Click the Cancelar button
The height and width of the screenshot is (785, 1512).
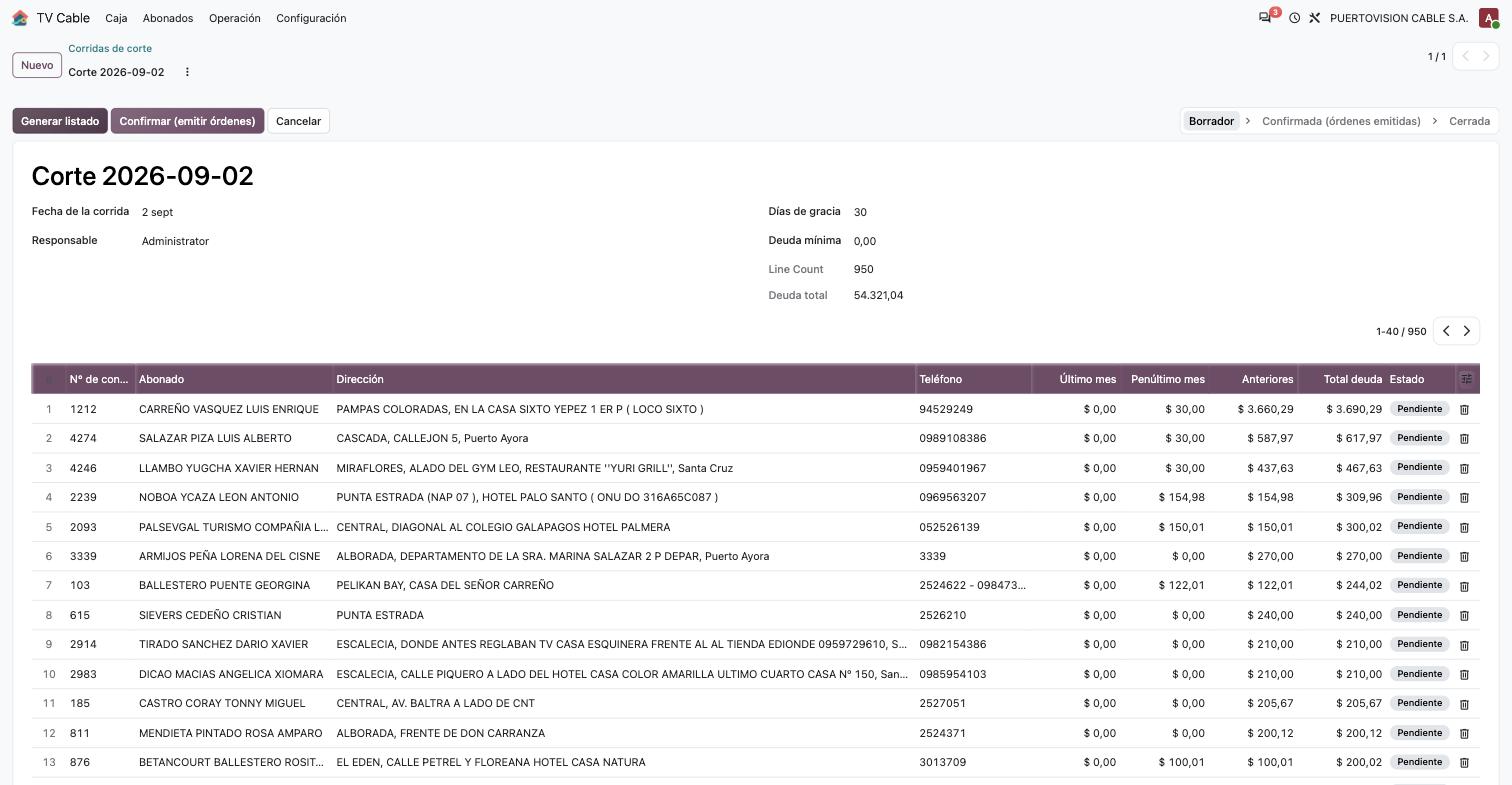click(298, 121)
